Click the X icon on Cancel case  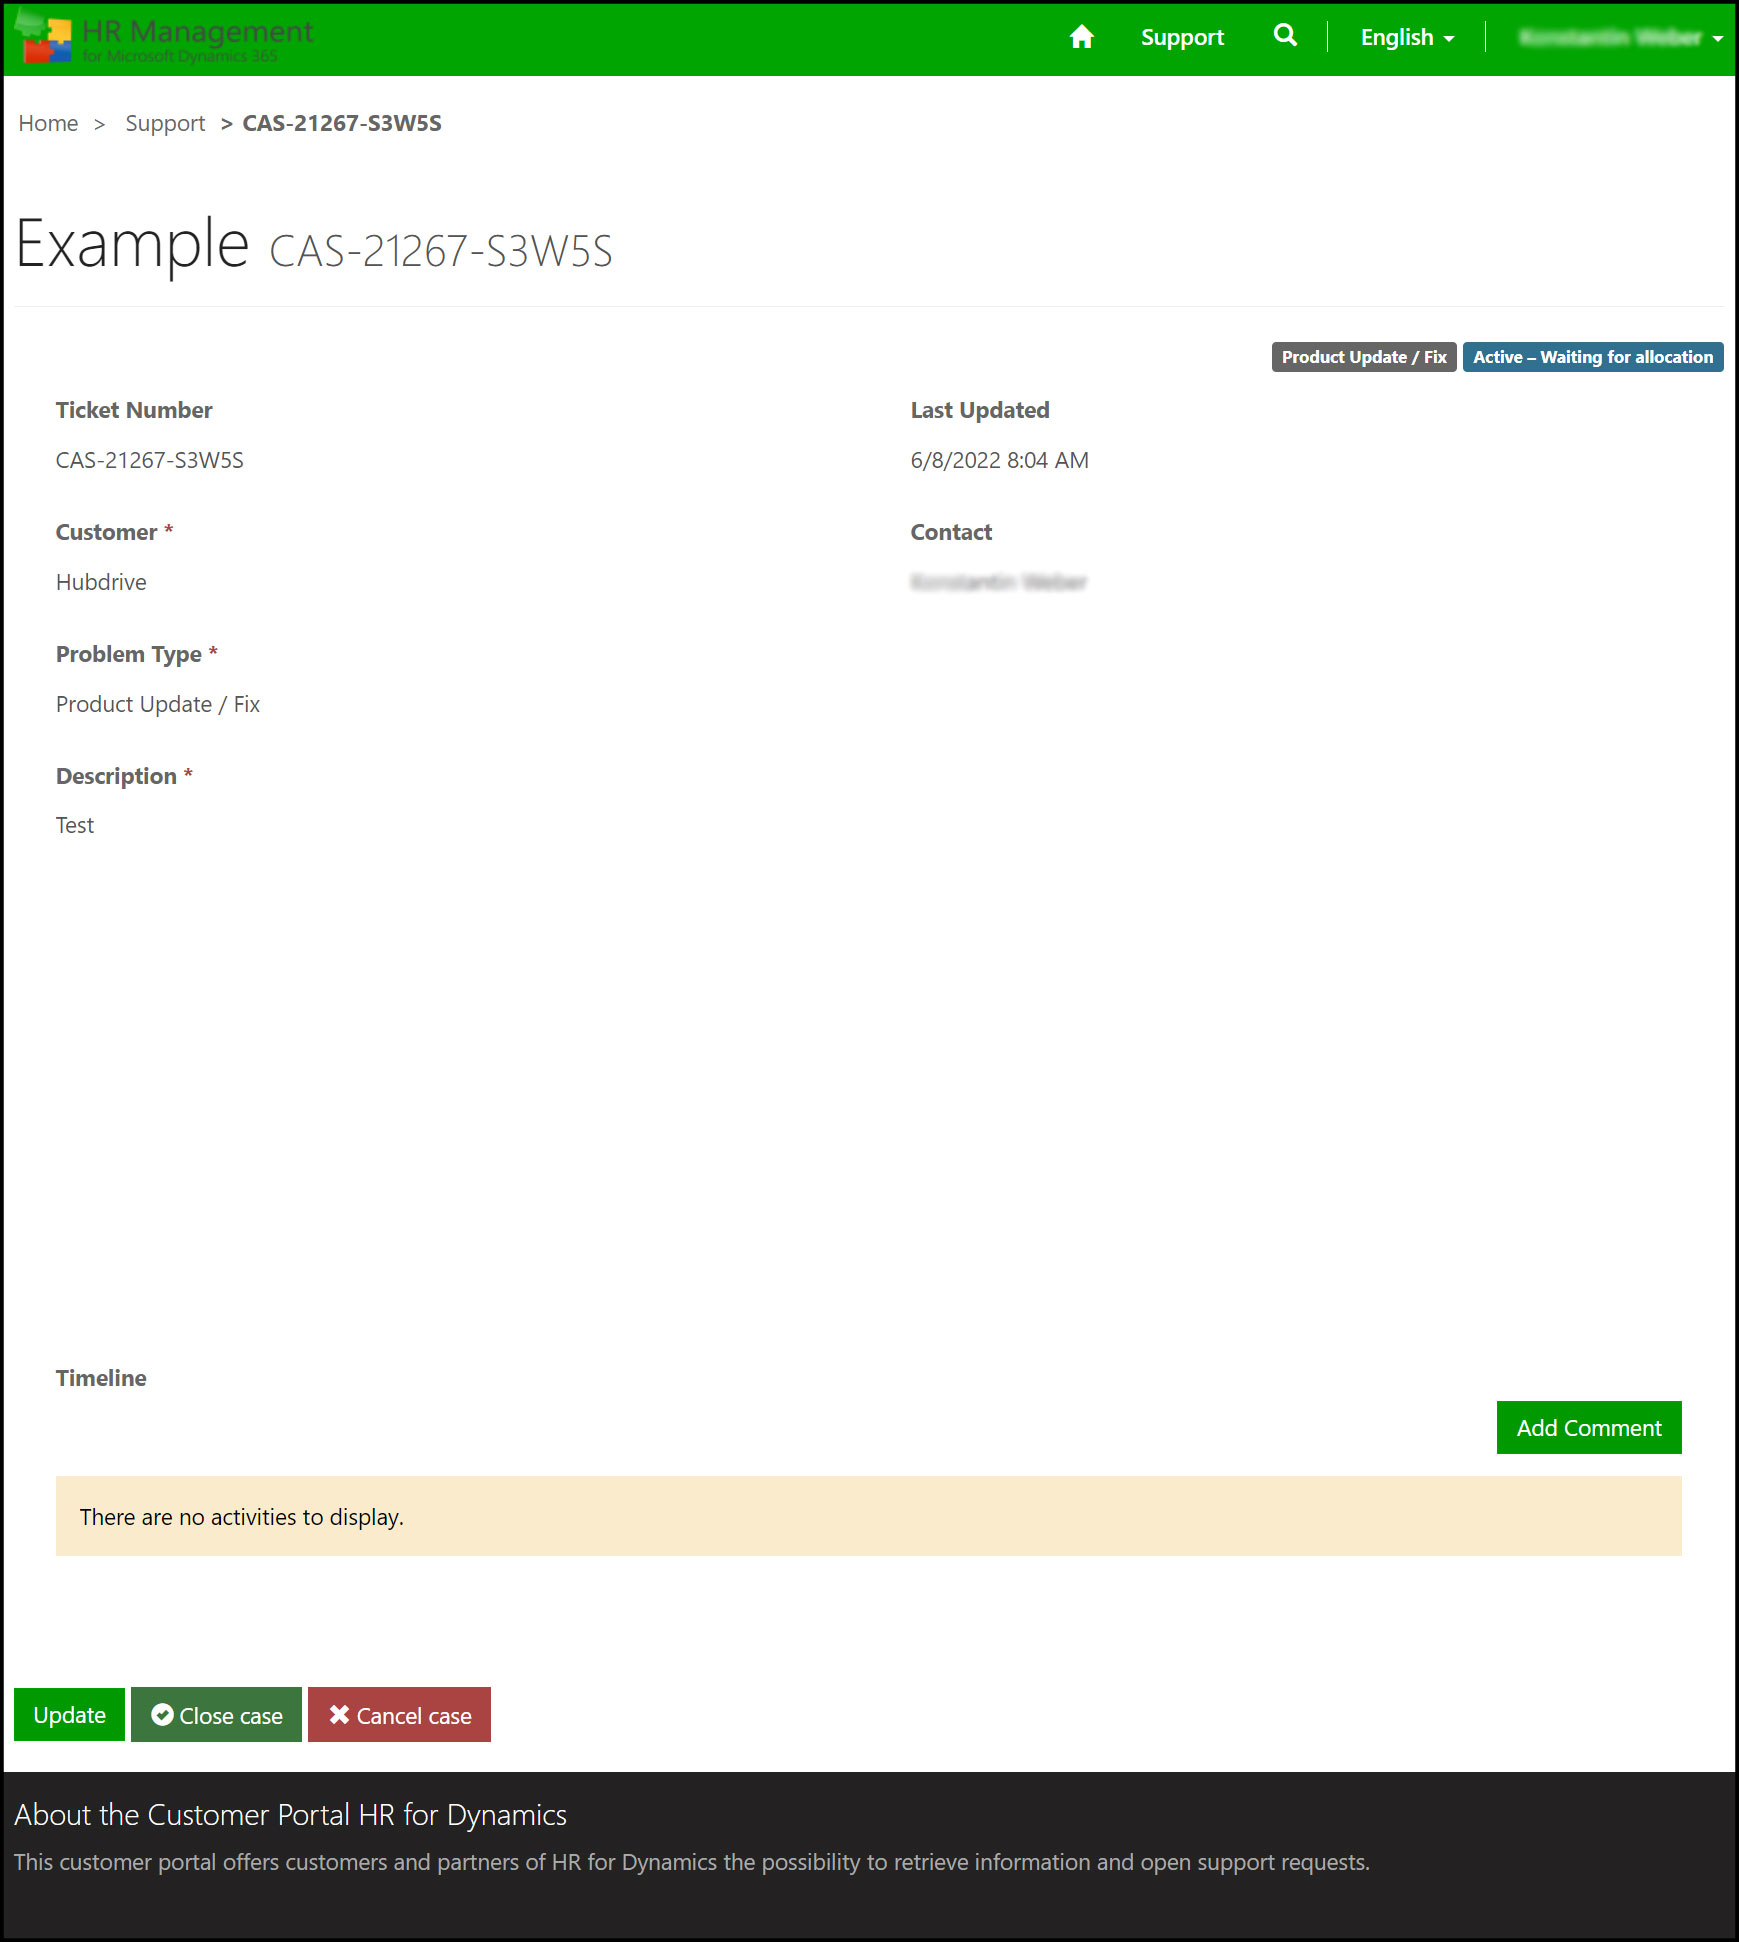point(339,1715)
